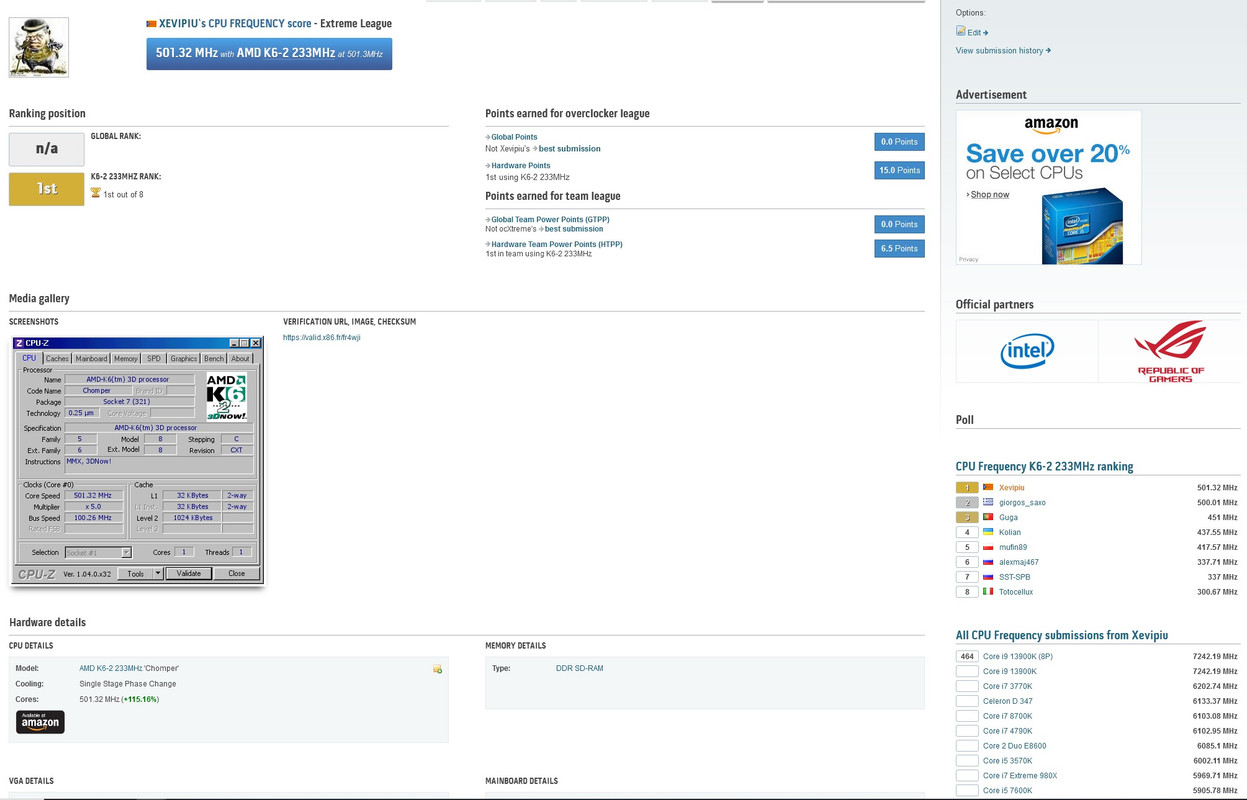Click the gold 1st rank box

46,189
